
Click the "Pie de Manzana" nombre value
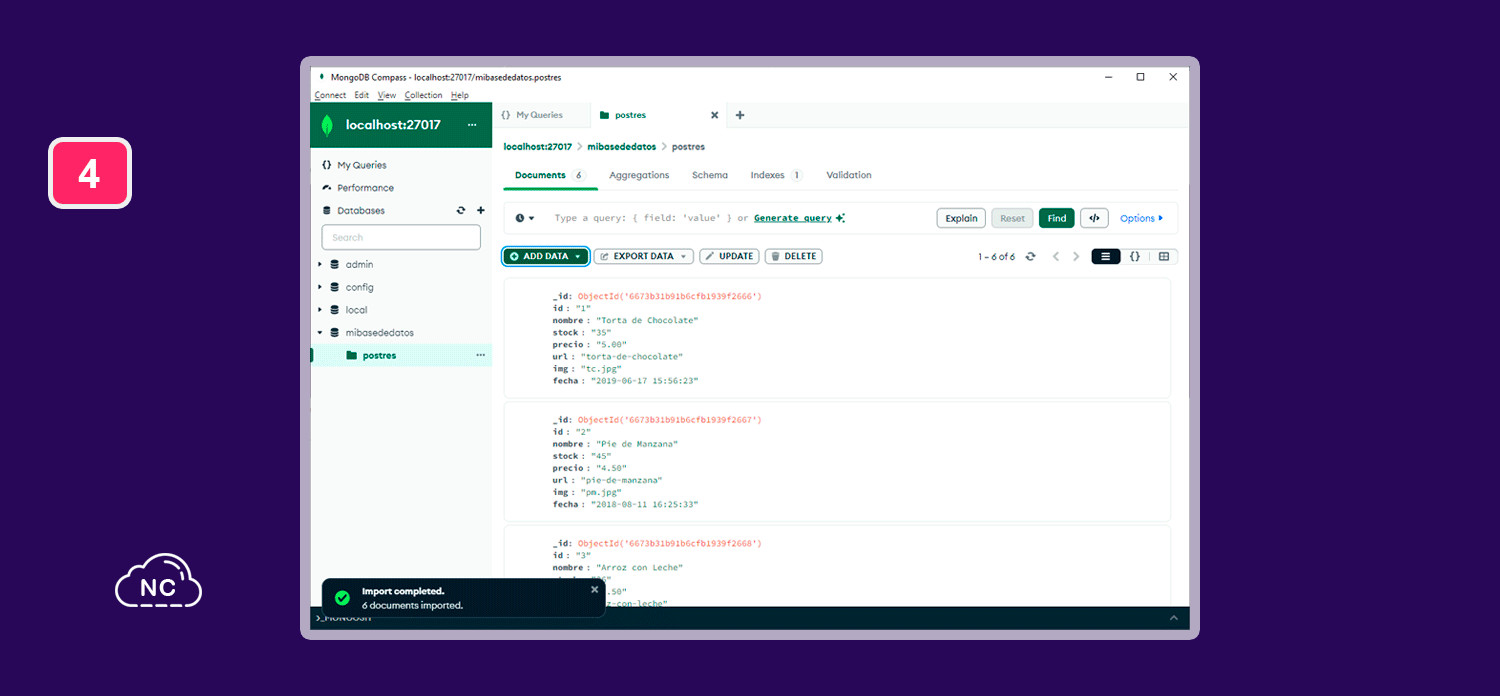click(636, 444)
